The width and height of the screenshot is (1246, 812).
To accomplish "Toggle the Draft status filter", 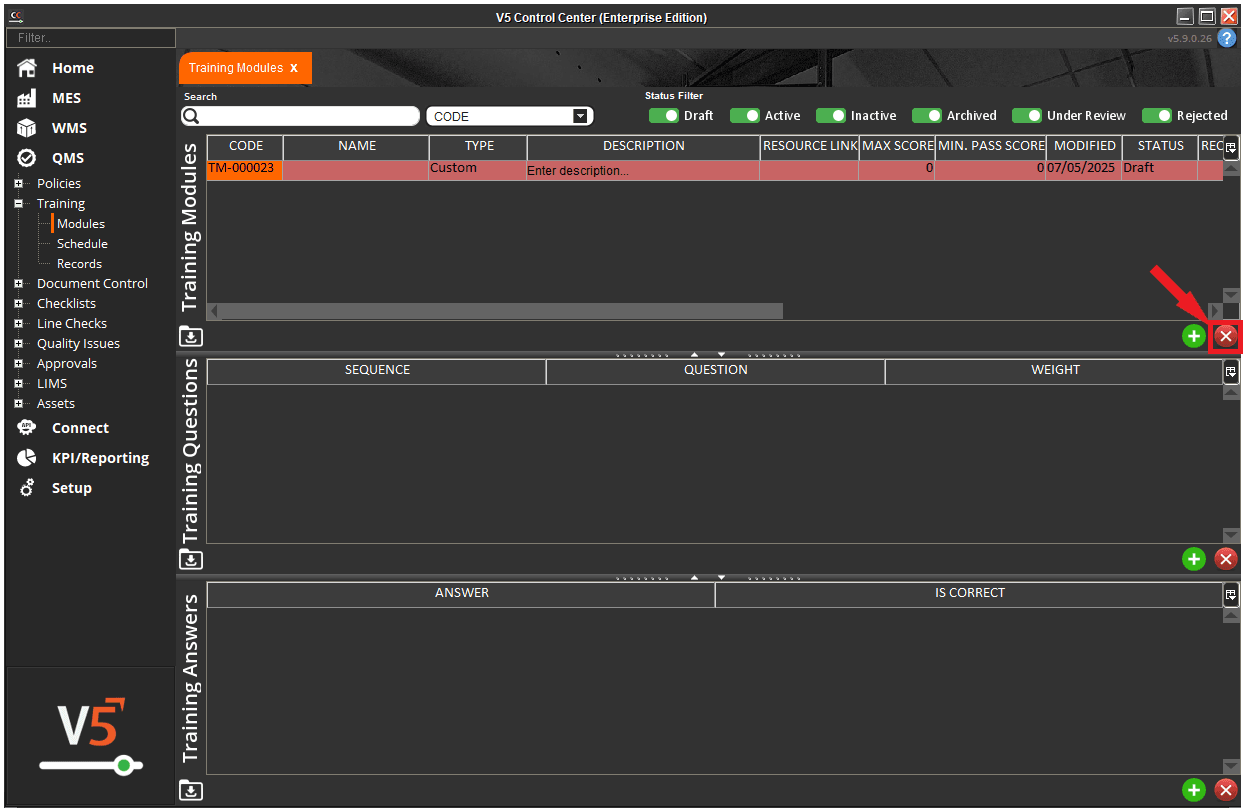I will coord(664,116).
